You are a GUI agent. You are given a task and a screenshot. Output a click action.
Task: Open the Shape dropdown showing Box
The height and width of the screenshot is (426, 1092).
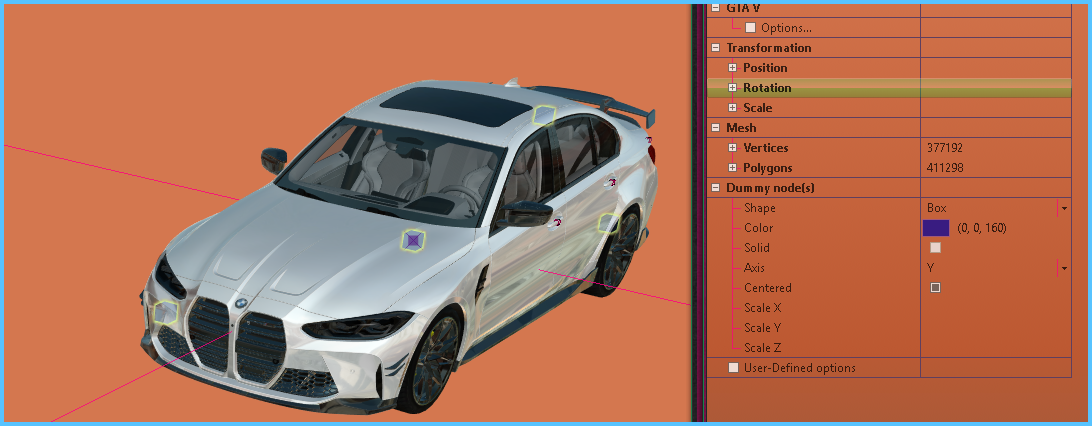click(x=1063, y=208)
